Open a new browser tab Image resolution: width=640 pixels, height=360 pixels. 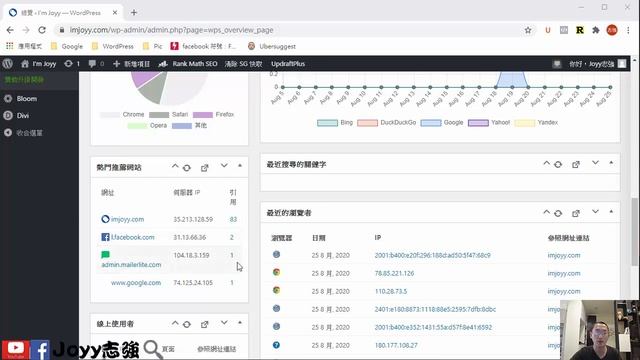pos(134,13)
